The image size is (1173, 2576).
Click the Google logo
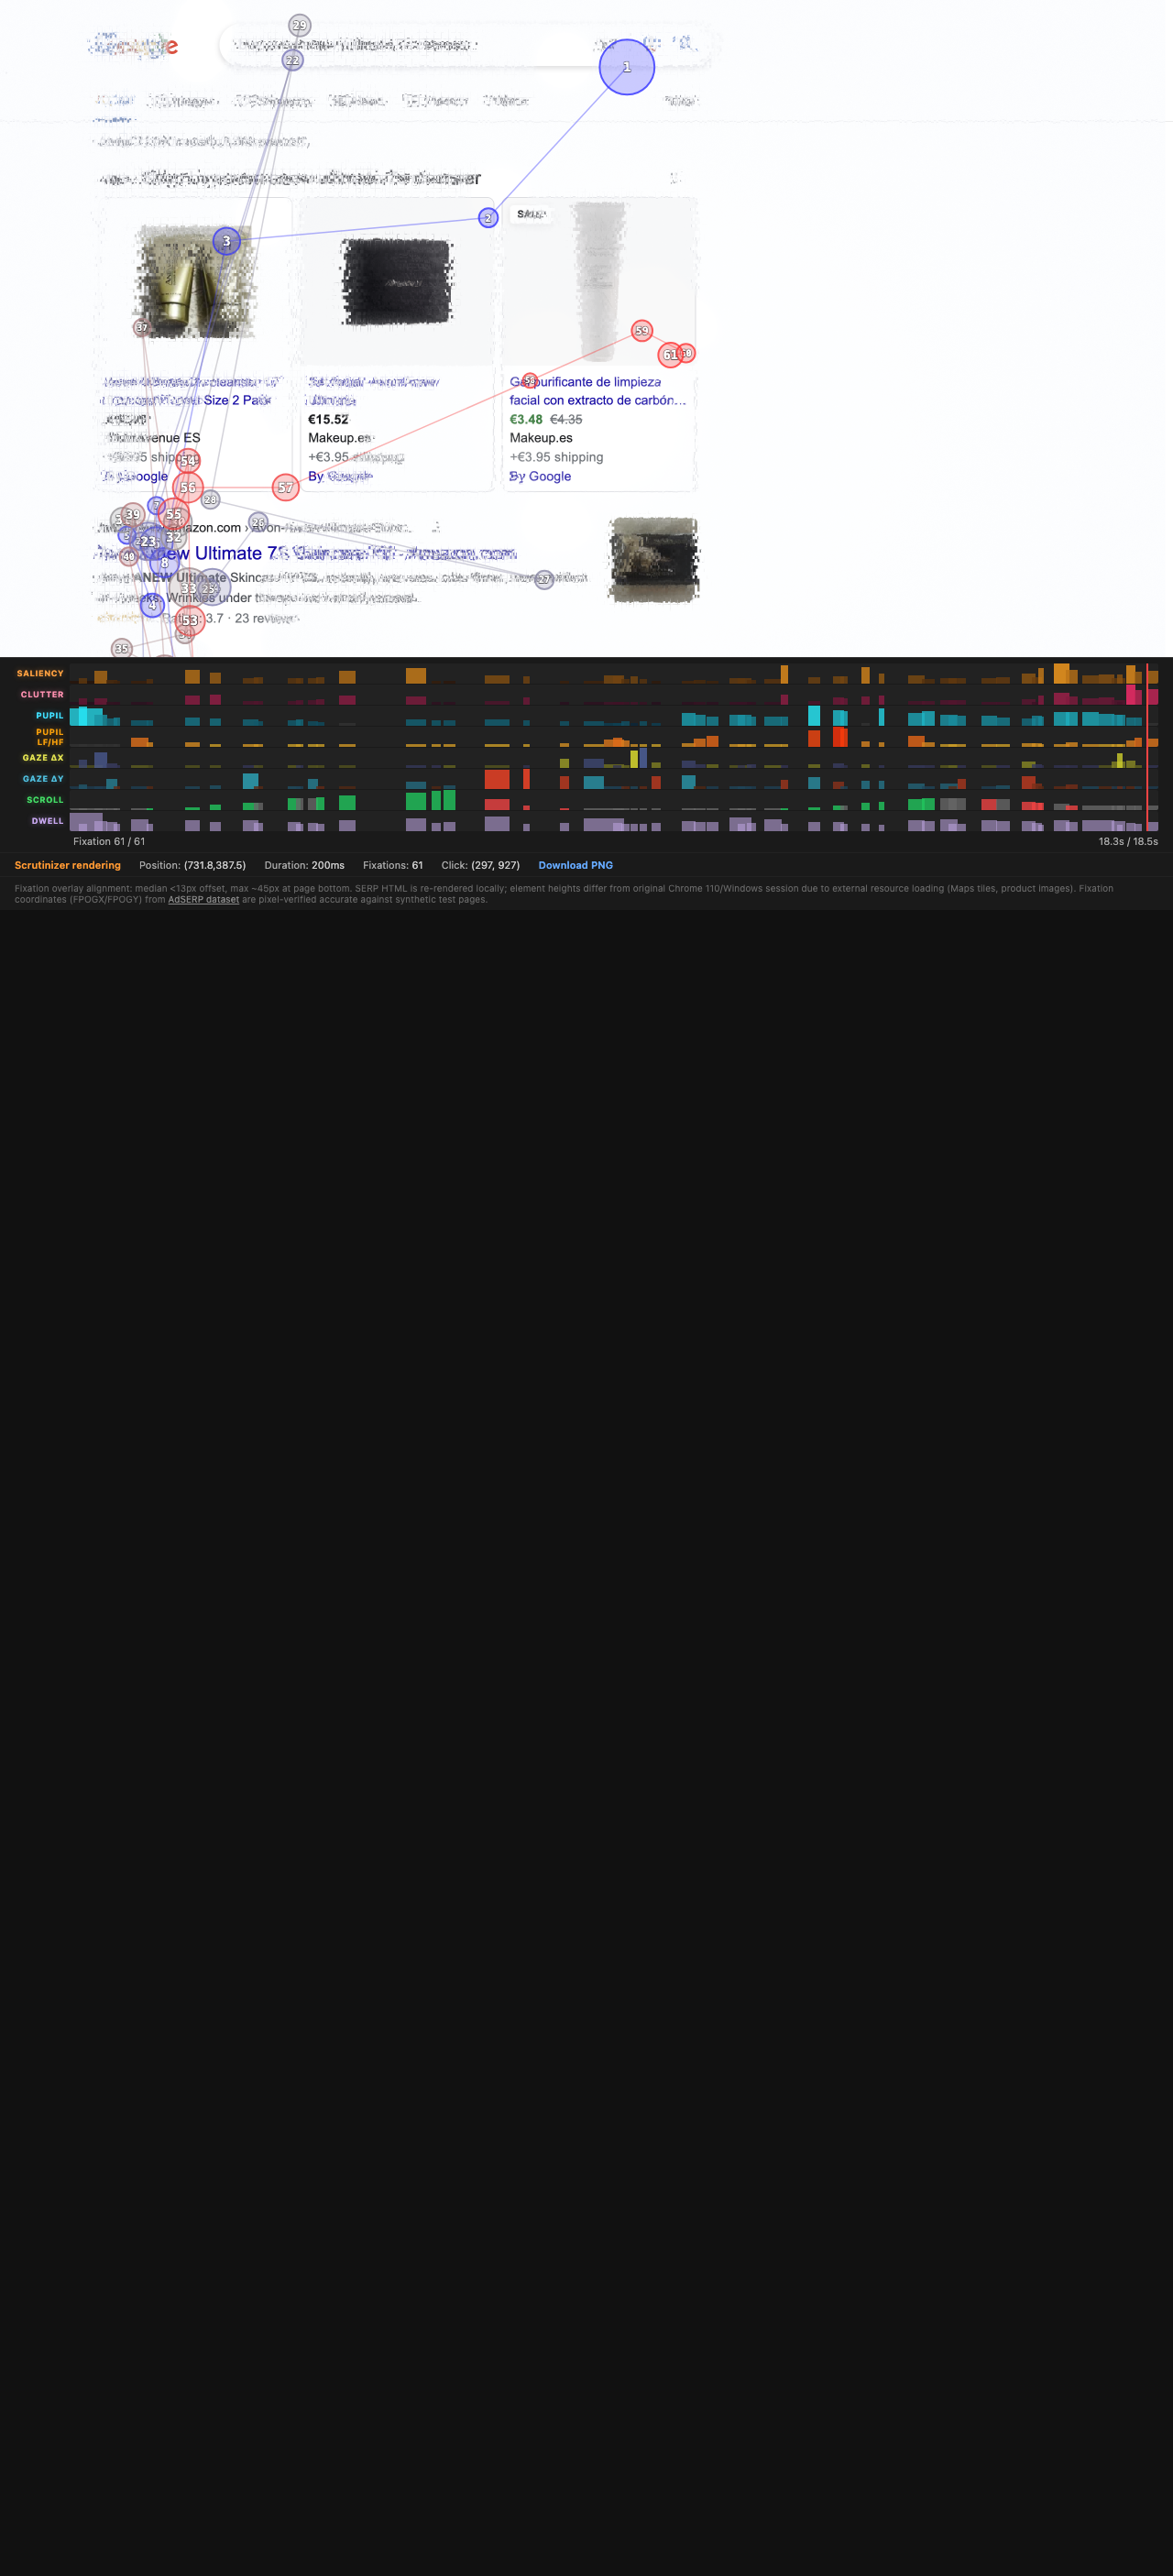[x=134, y=46]
